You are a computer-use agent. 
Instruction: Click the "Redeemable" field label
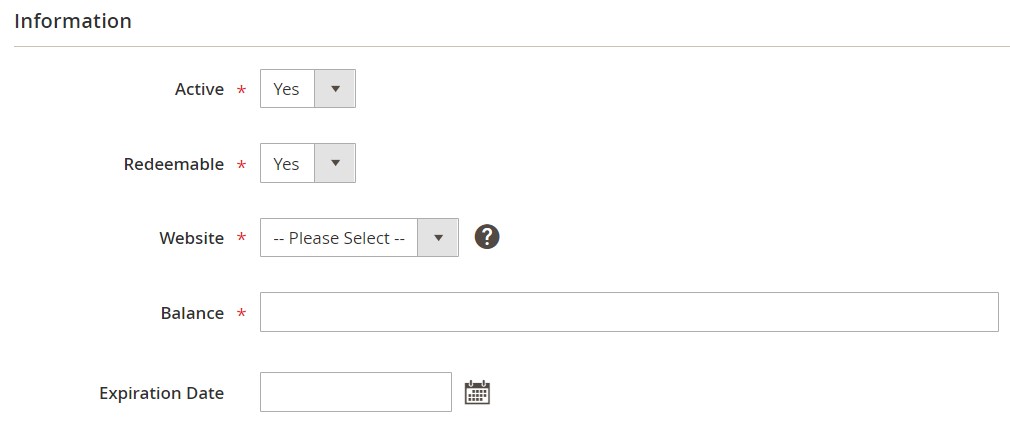[x=174, y=164]
